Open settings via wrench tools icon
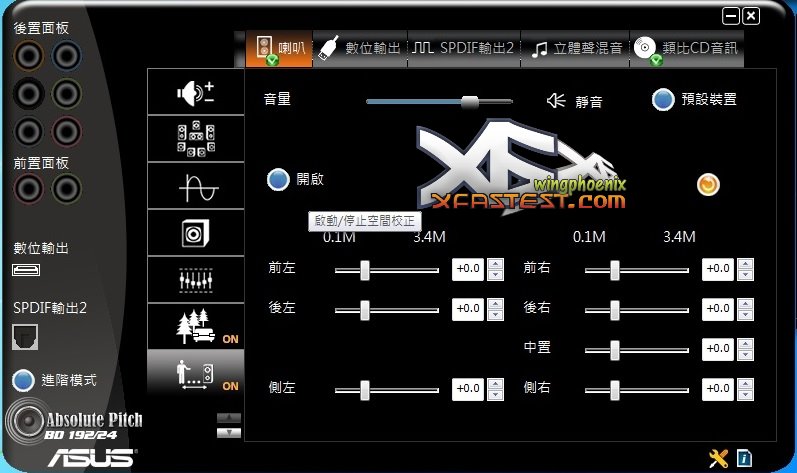The width and height of the screenshot is (797, 473). [719, 458]
